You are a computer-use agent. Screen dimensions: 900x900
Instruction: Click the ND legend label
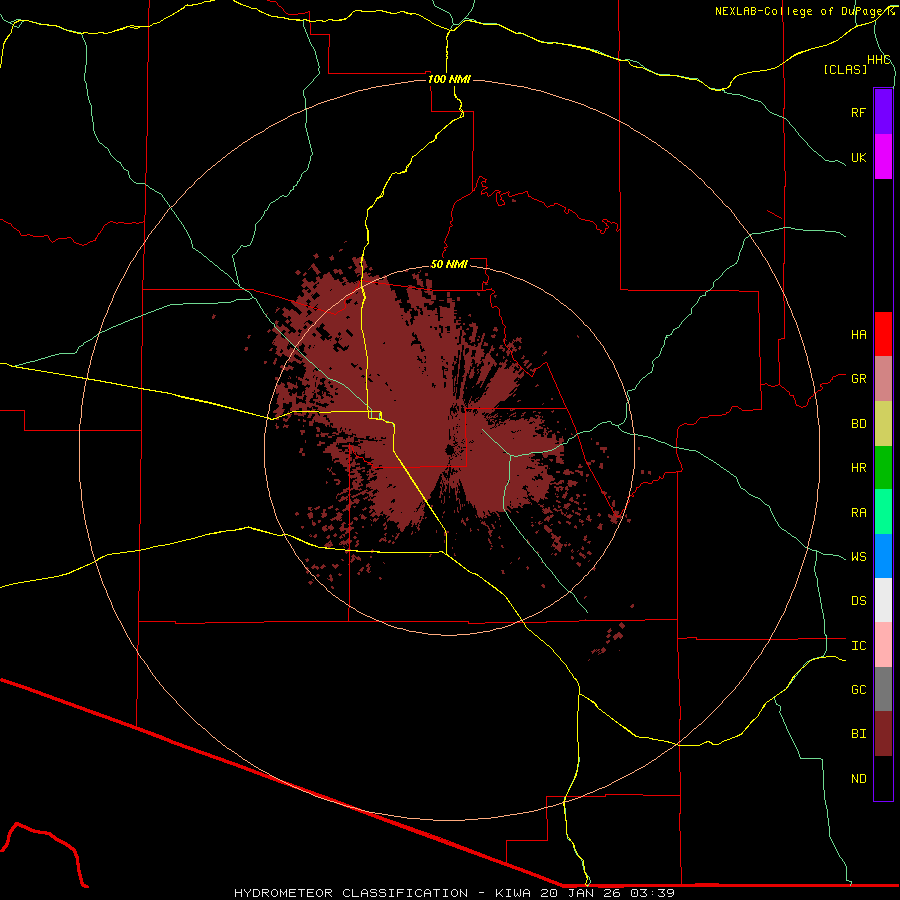point(858,779)
